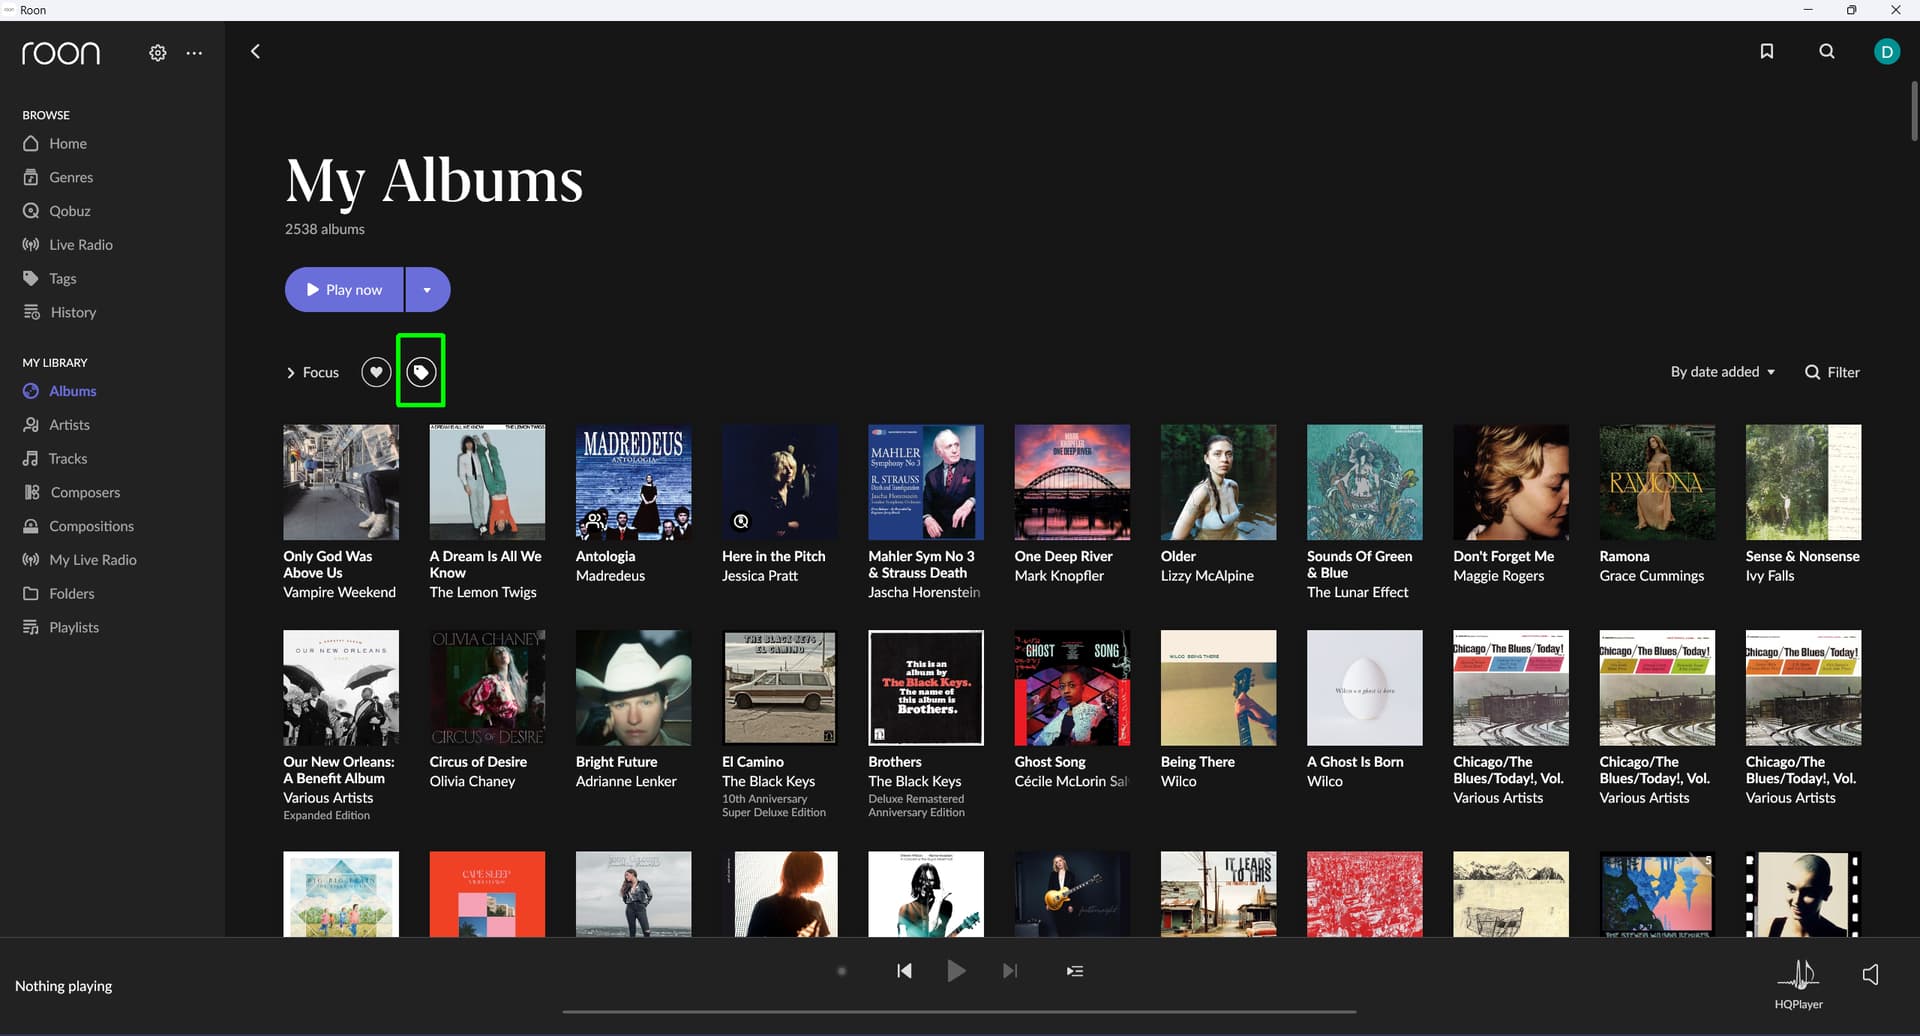Image resolution: width=1920 pixels, height=1036 pixels.
Task: Click Vampire Weekend artist link
Action: pos(339,592)
